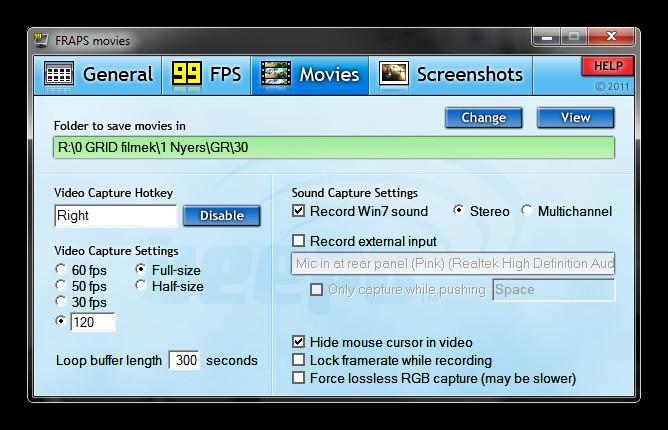Click the movies folder path field
This screenshot has height=430, width=668.
(x=334, y=147)
